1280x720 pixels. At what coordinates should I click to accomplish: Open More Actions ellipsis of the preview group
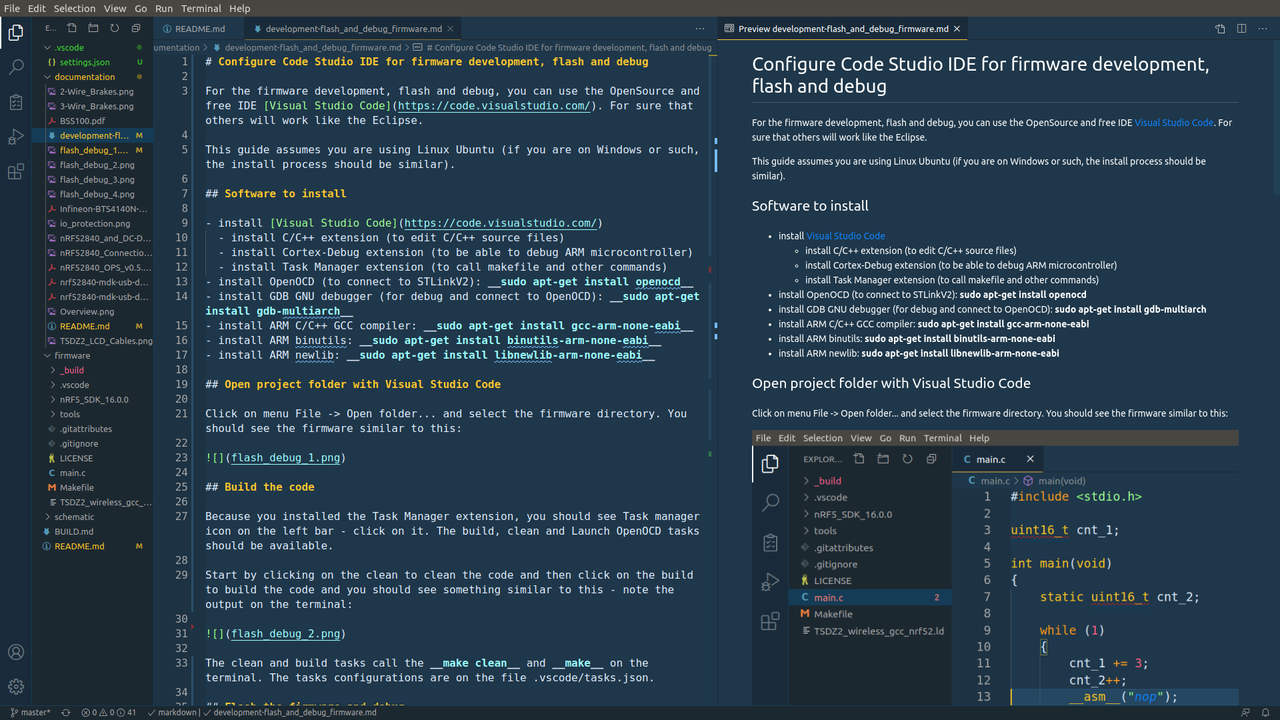tap(1263, 29)
